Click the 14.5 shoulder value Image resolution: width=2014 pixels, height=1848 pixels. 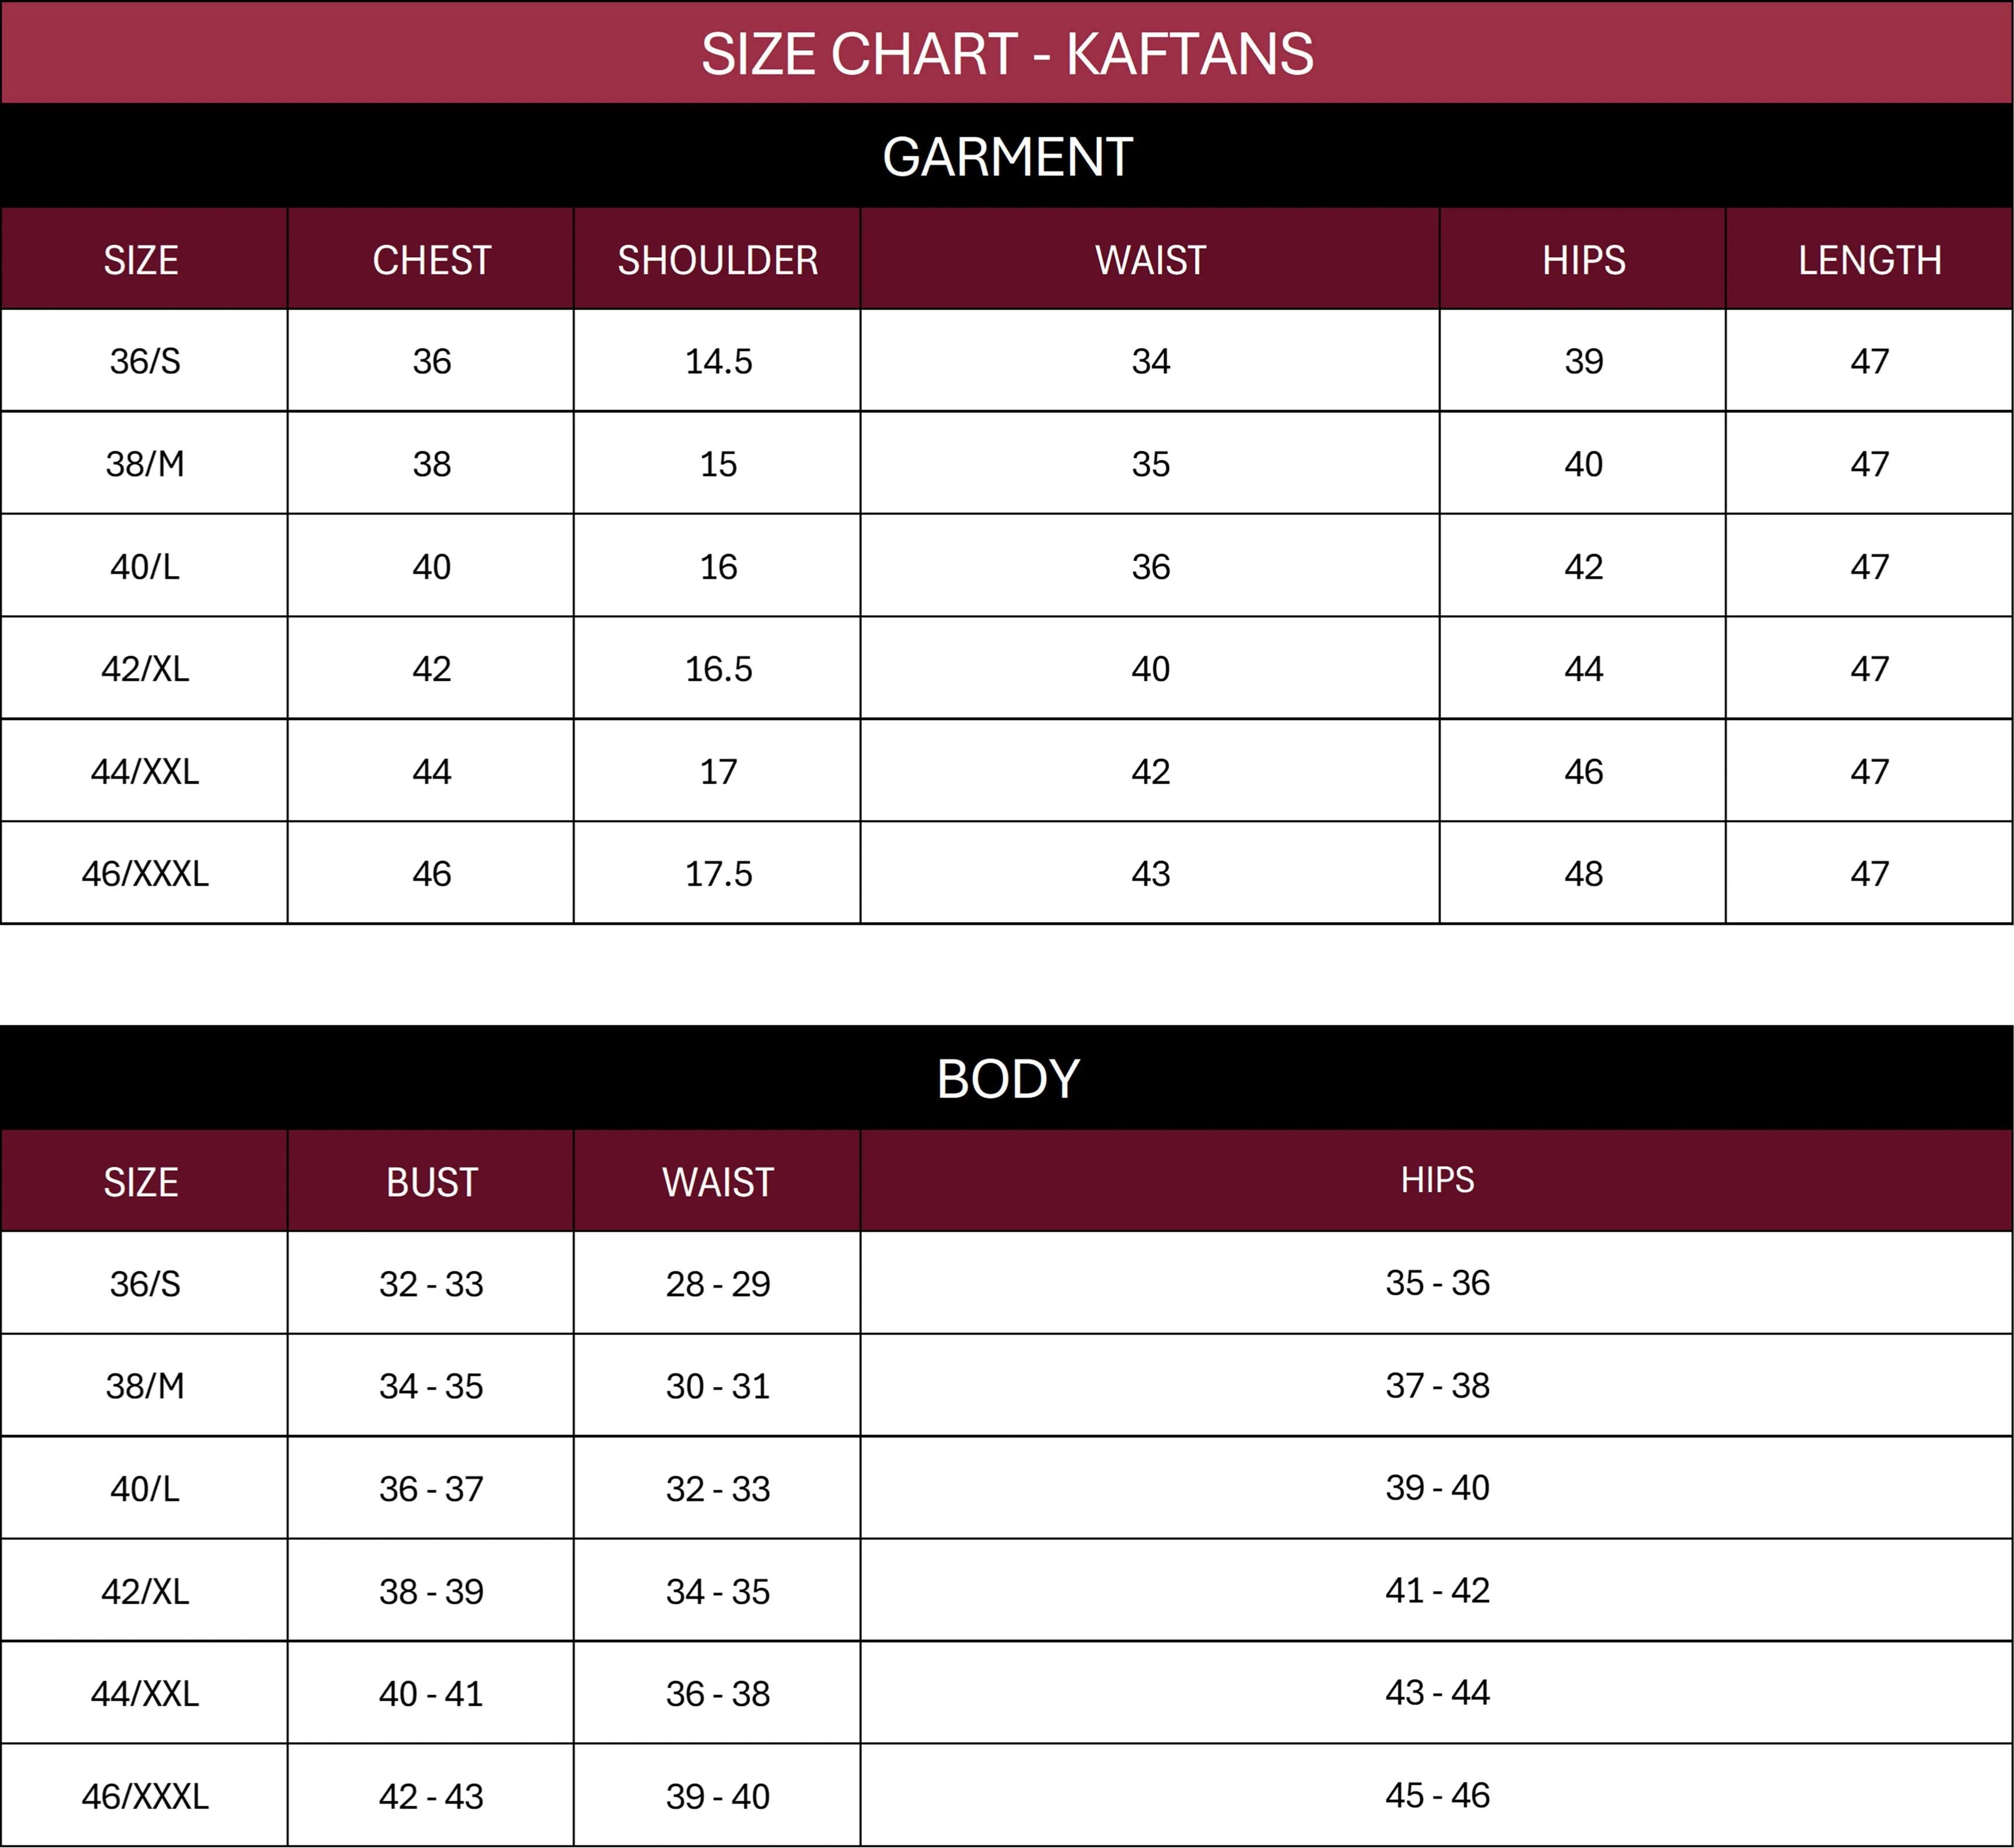coord(718,361)
